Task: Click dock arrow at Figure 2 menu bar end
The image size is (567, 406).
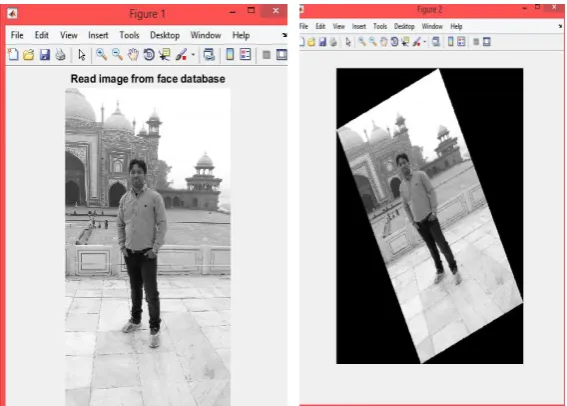Action: [x=560, y=26]
